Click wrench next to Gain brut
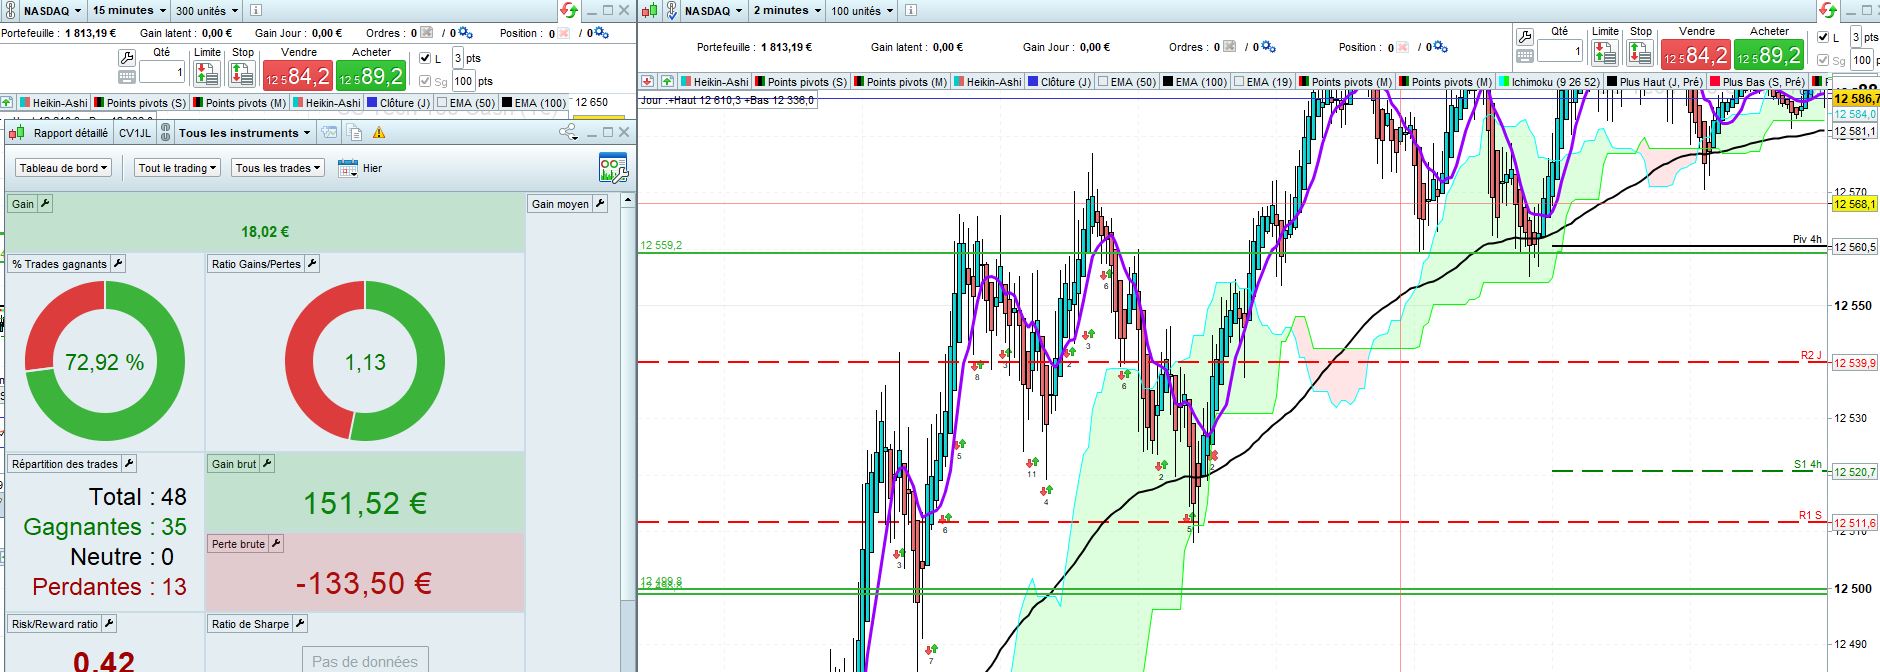Screen dimensions: 1880x672 click(x=267, y=464)
